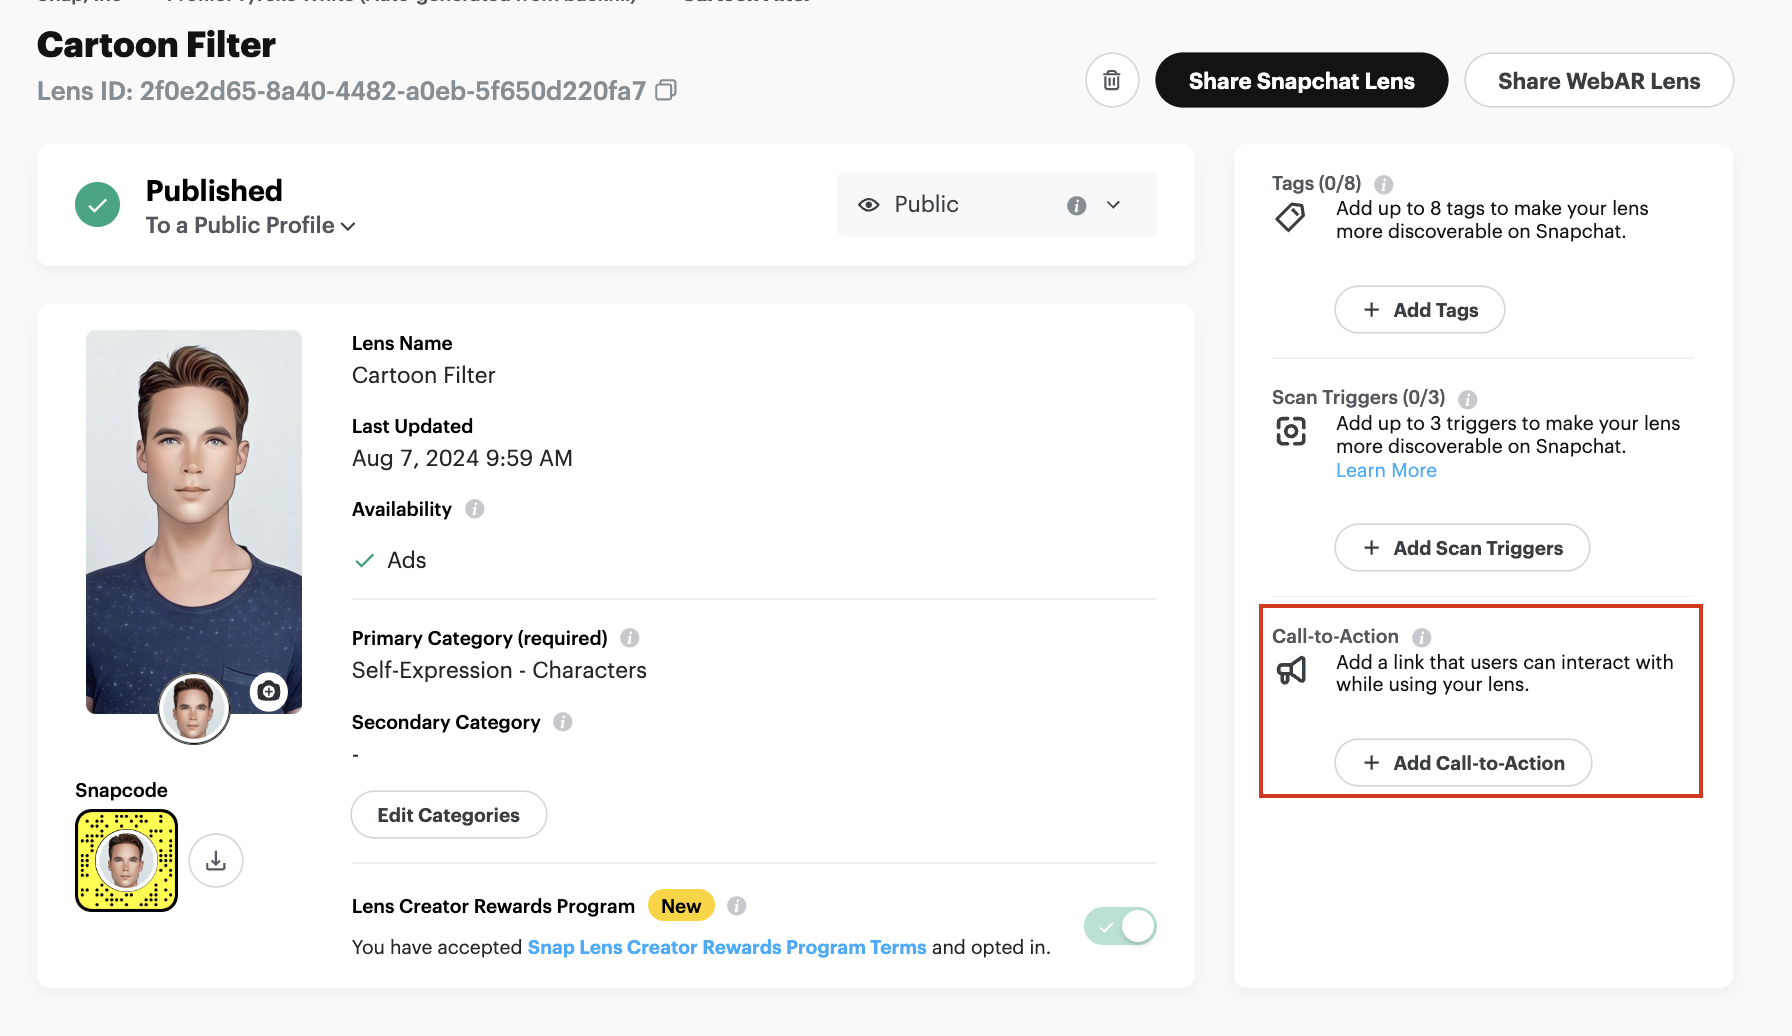Screen dimensions: 1792x1036
Task: Open Primary Category info tooltip
Action: 630,638
